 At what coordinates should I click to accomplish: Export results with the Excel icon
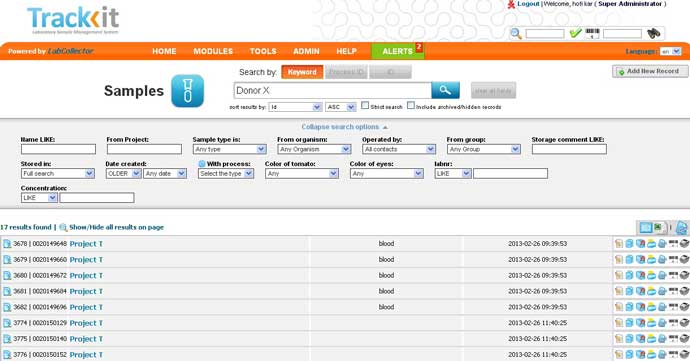(660, 228)
